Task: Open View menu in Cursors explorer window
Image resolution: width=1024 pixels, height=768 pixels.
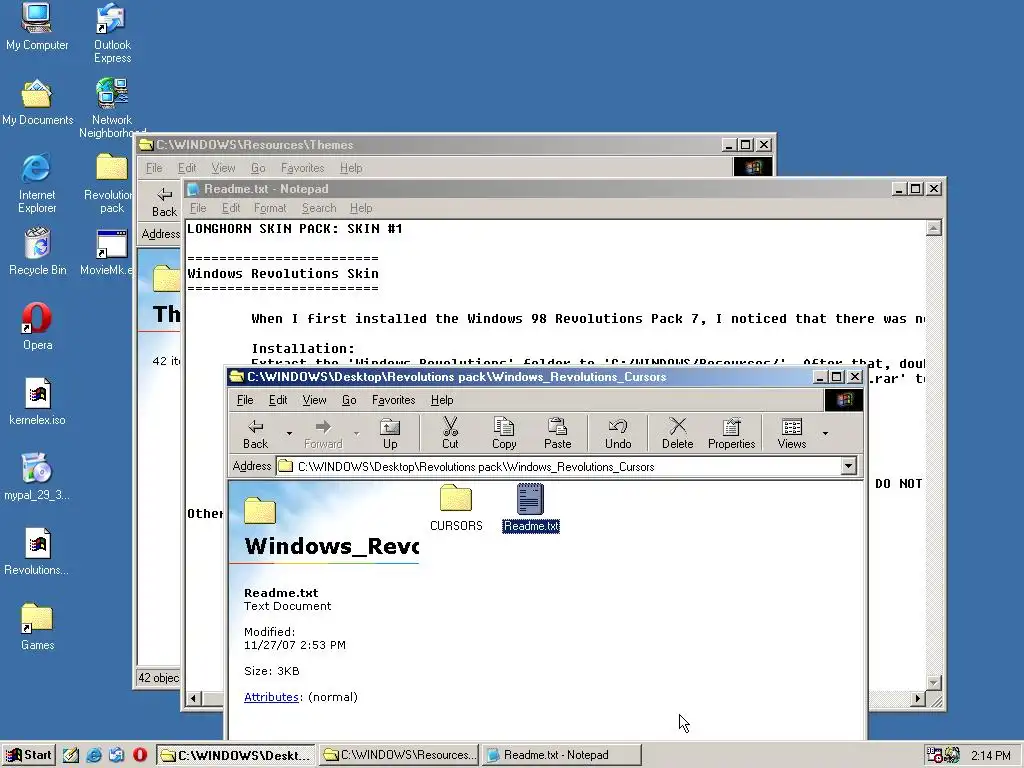Action: click(314, 400)
